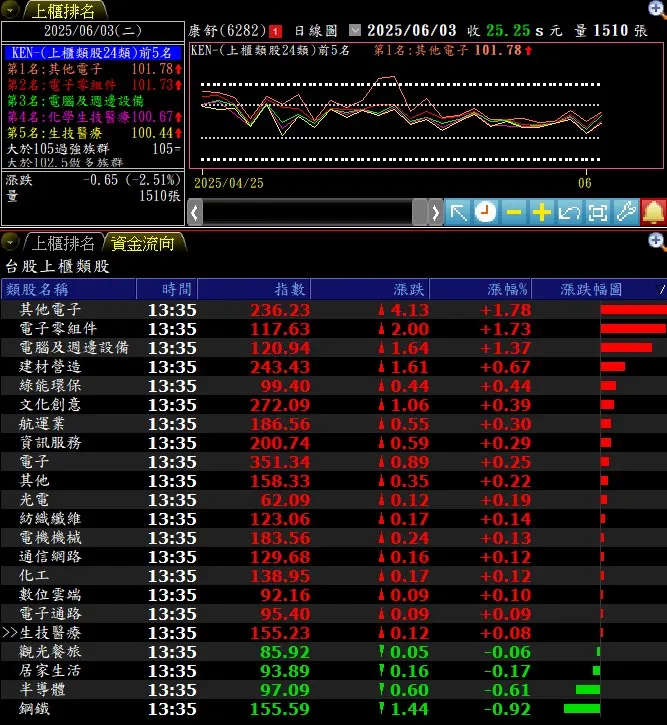Image resolution: width=667 pixels, height=725 pixels.
Task: Click the undo curved arrow icon
Action: [569, 213]
